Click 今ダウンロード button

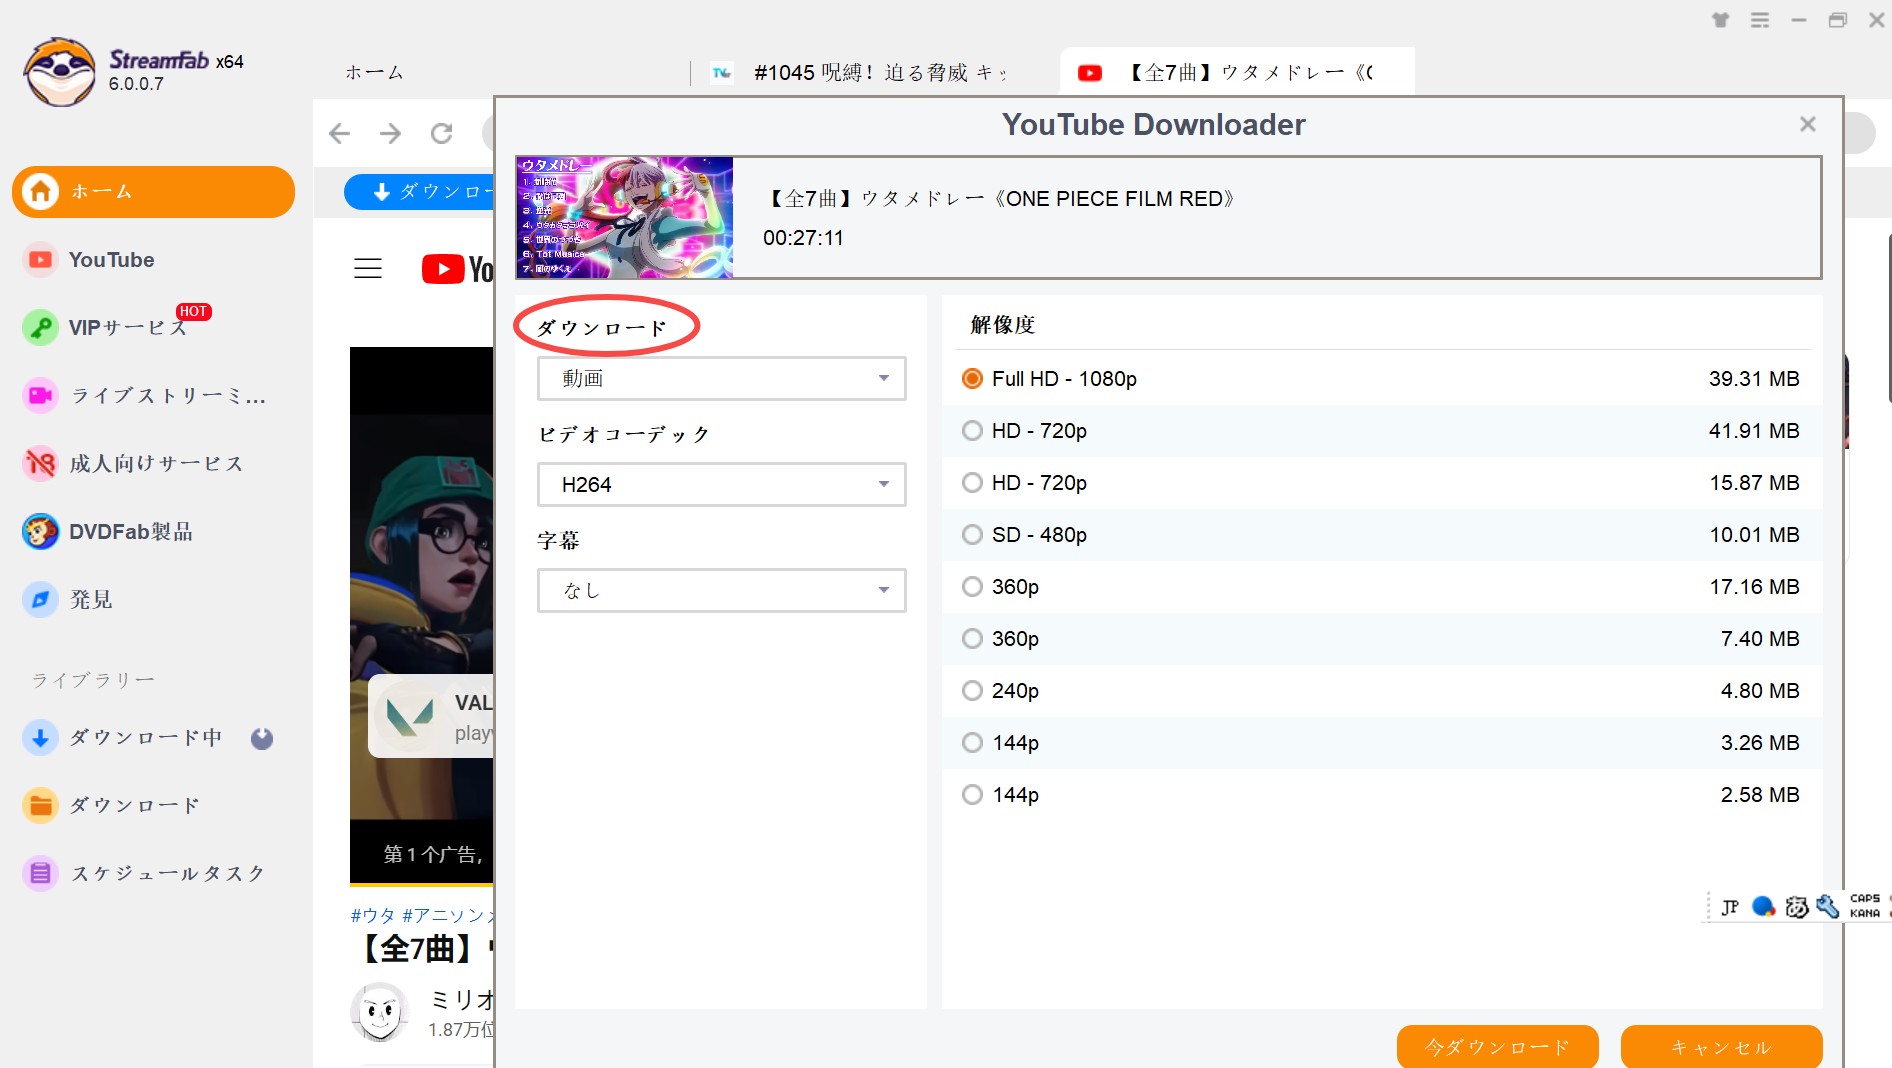tap(1497, 1046)
